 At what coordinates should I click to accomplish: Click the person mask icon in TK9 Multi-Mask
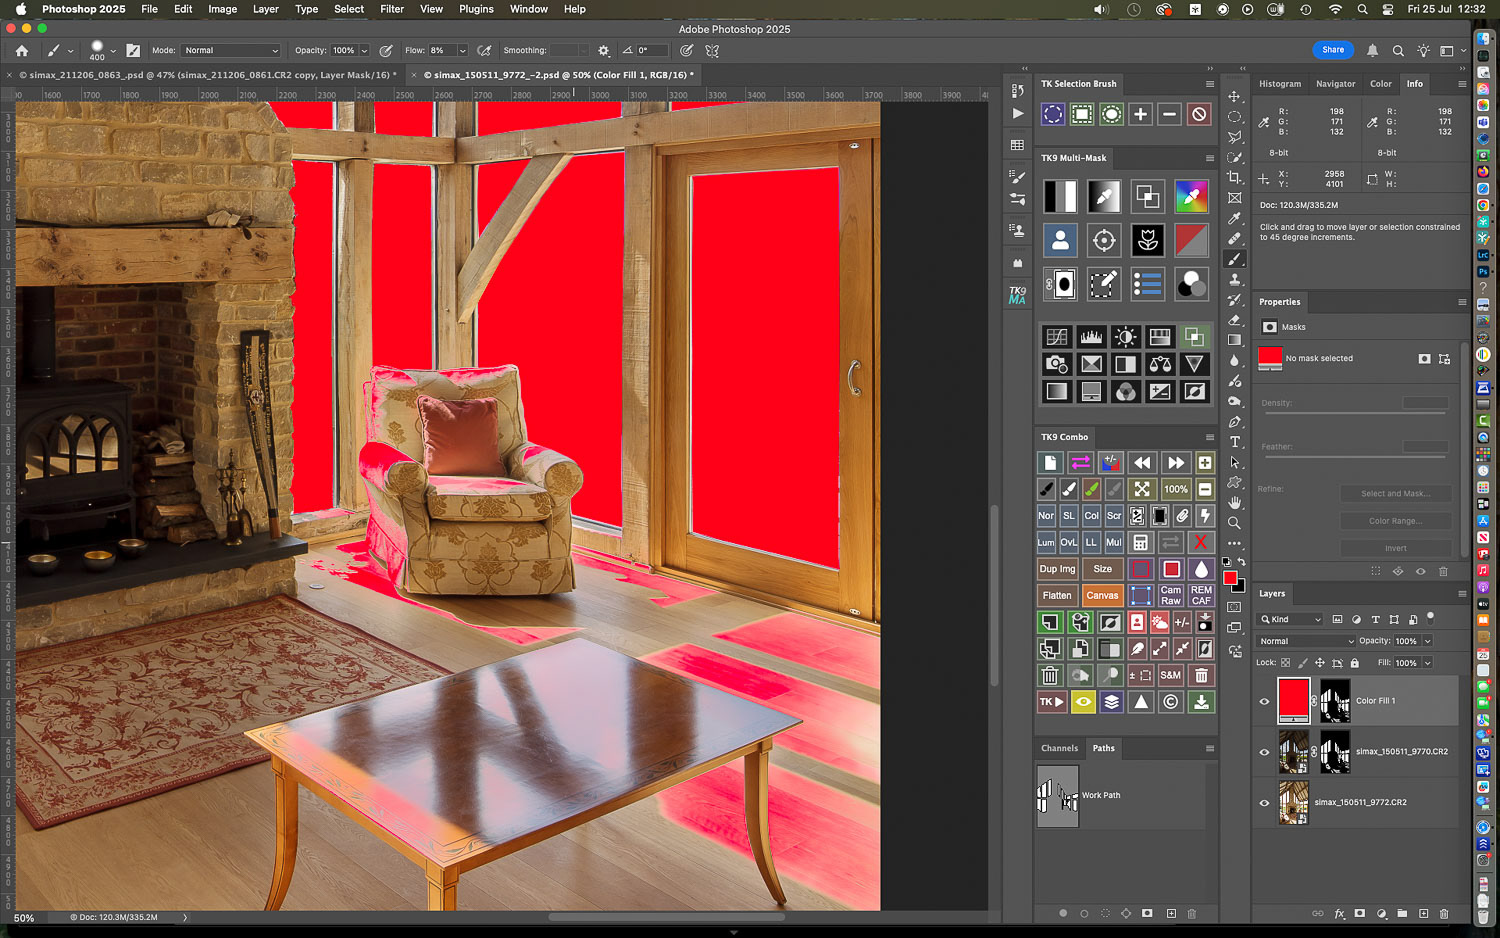tap(1060, 240)
